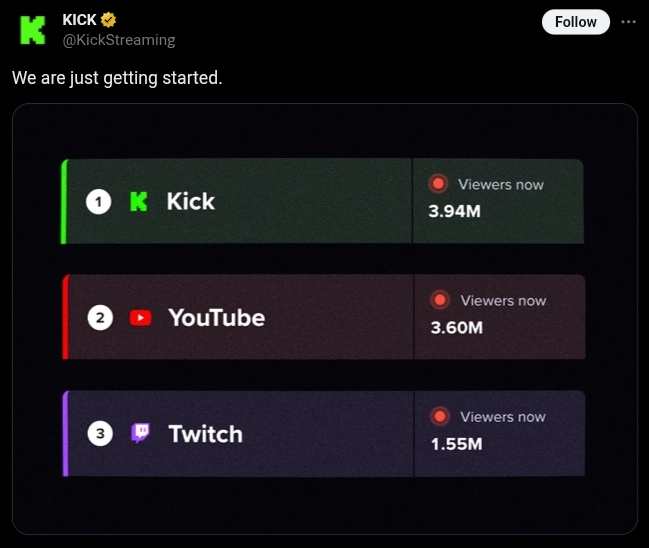Click the green accent bar on Kick row
This screenshot has width=649, height=548.
click(64, 201)
